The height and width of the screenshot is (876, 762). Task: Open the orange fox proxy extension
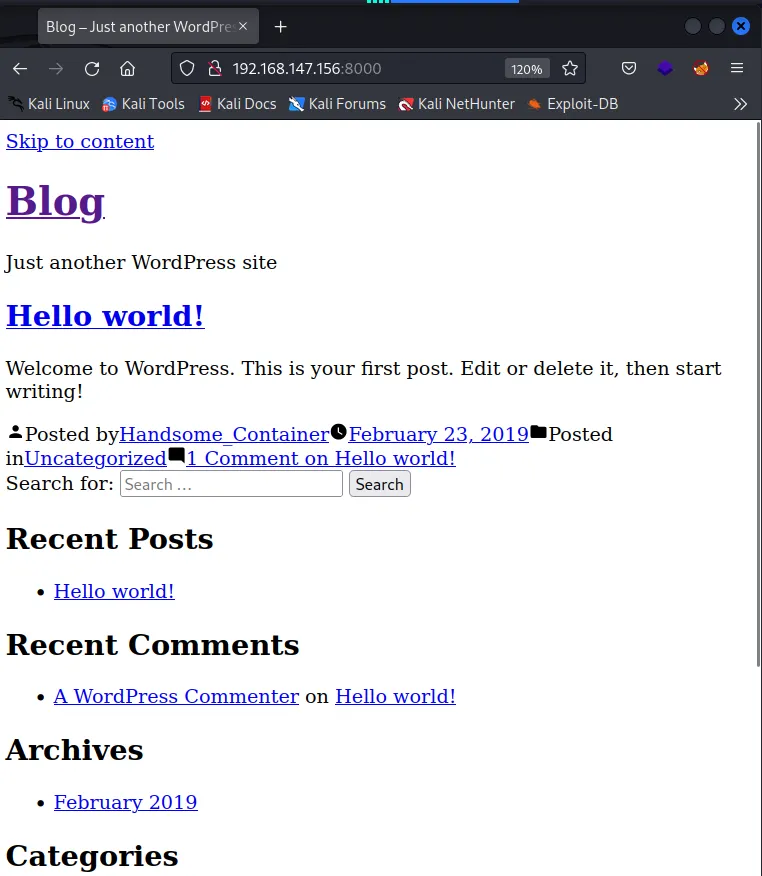[x=701, y=69]
